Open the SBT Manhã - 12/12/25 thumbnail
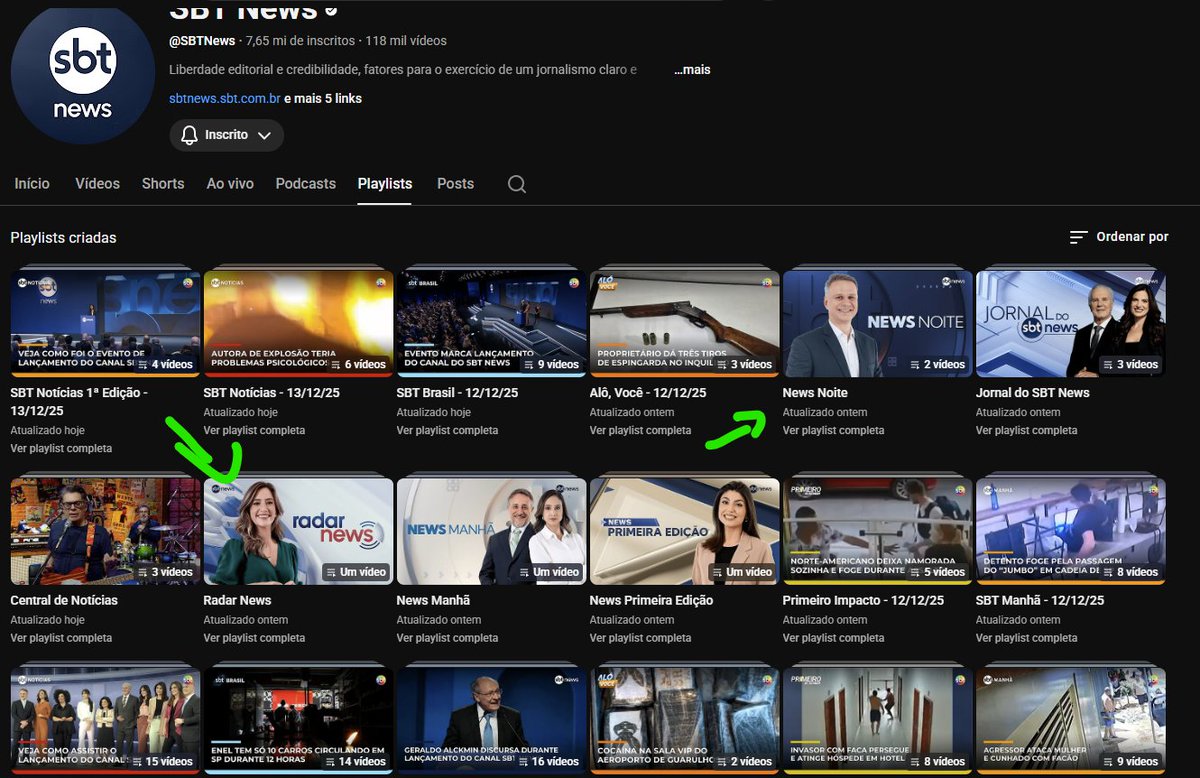 [1070, 531]
